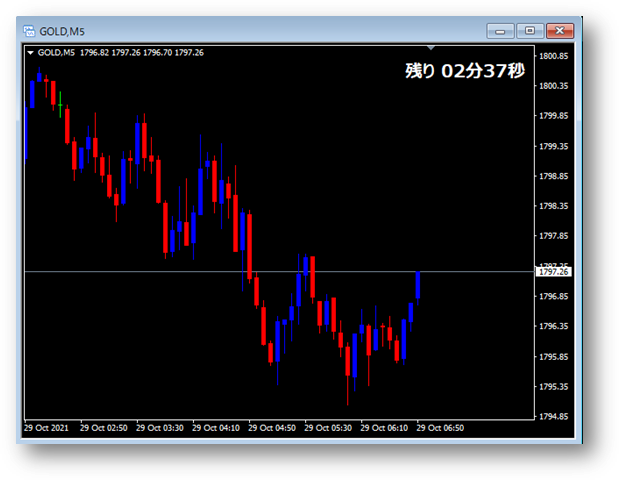Click the 29 Oct 04:10 time label

[x=216, y=428]
